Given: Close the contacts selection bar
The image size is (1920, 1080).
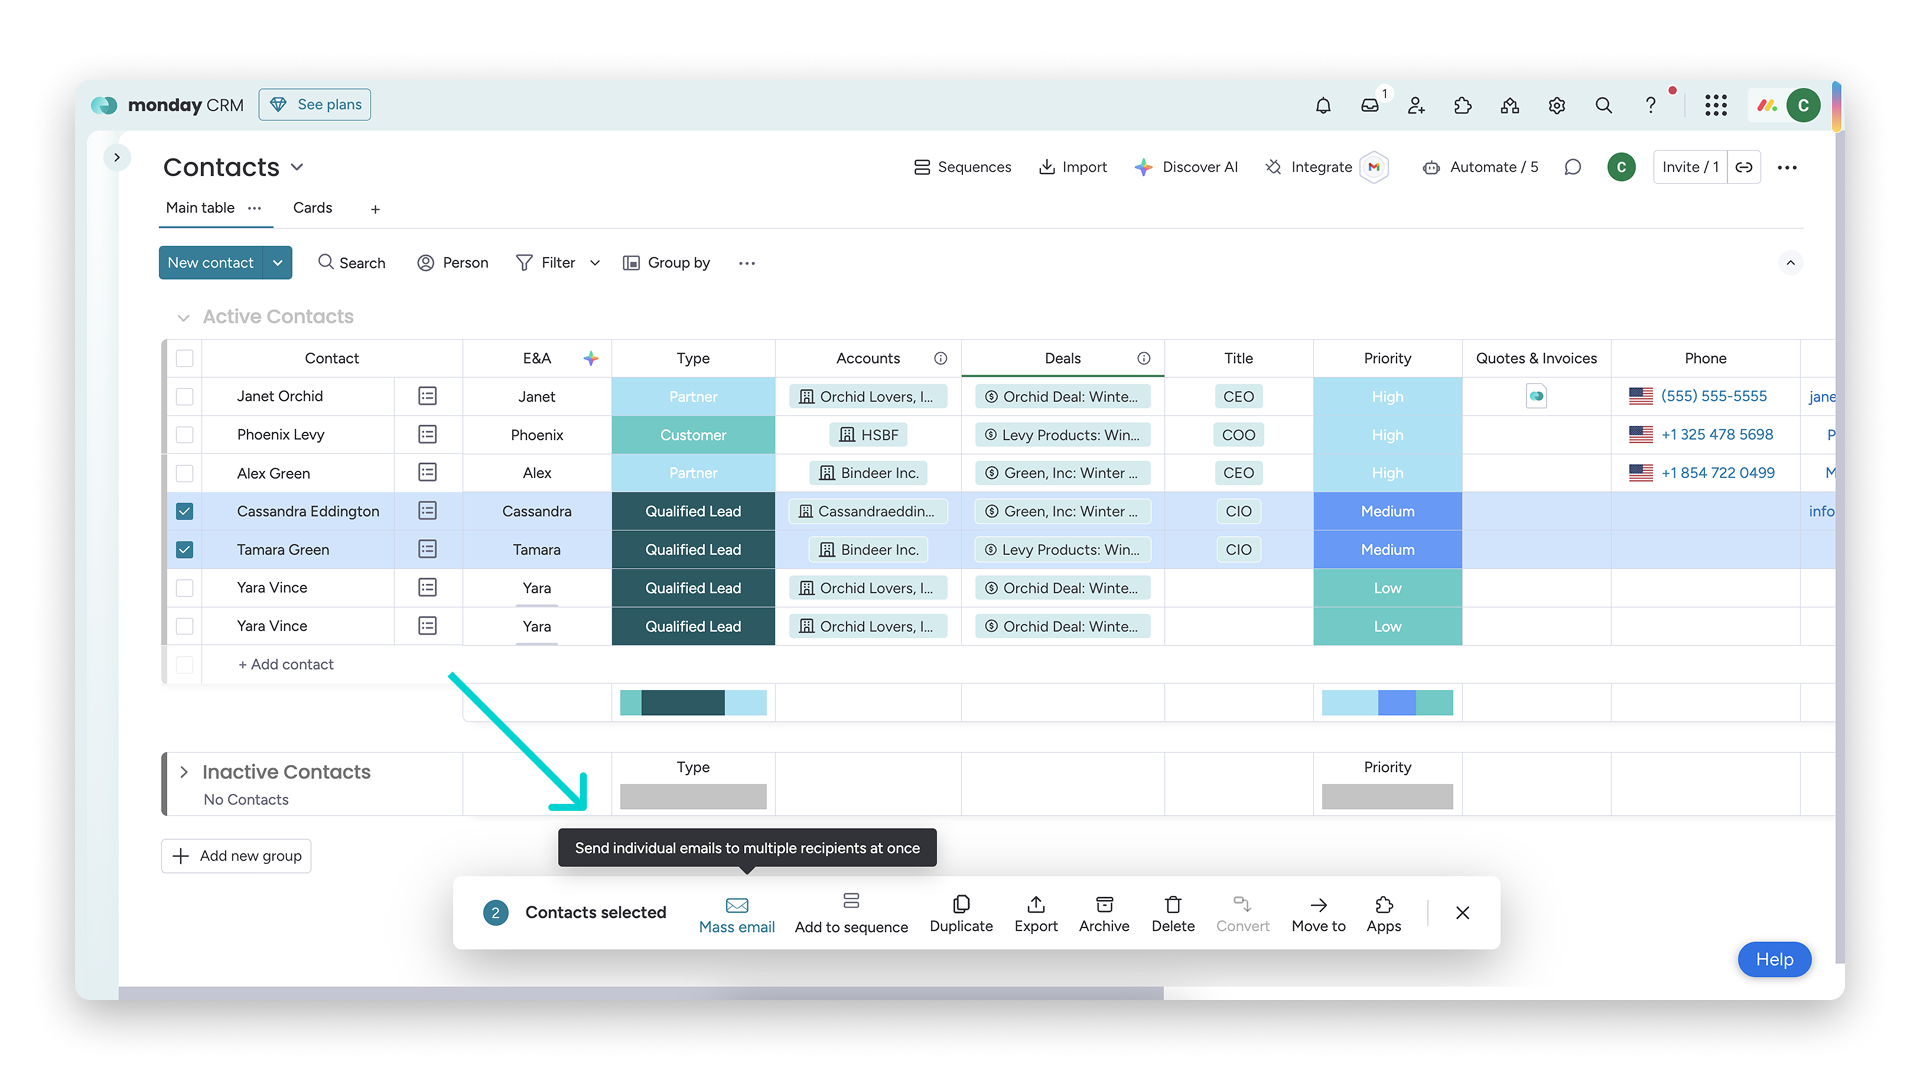Looking at the screenshot, I should [x=1463, y=913].
